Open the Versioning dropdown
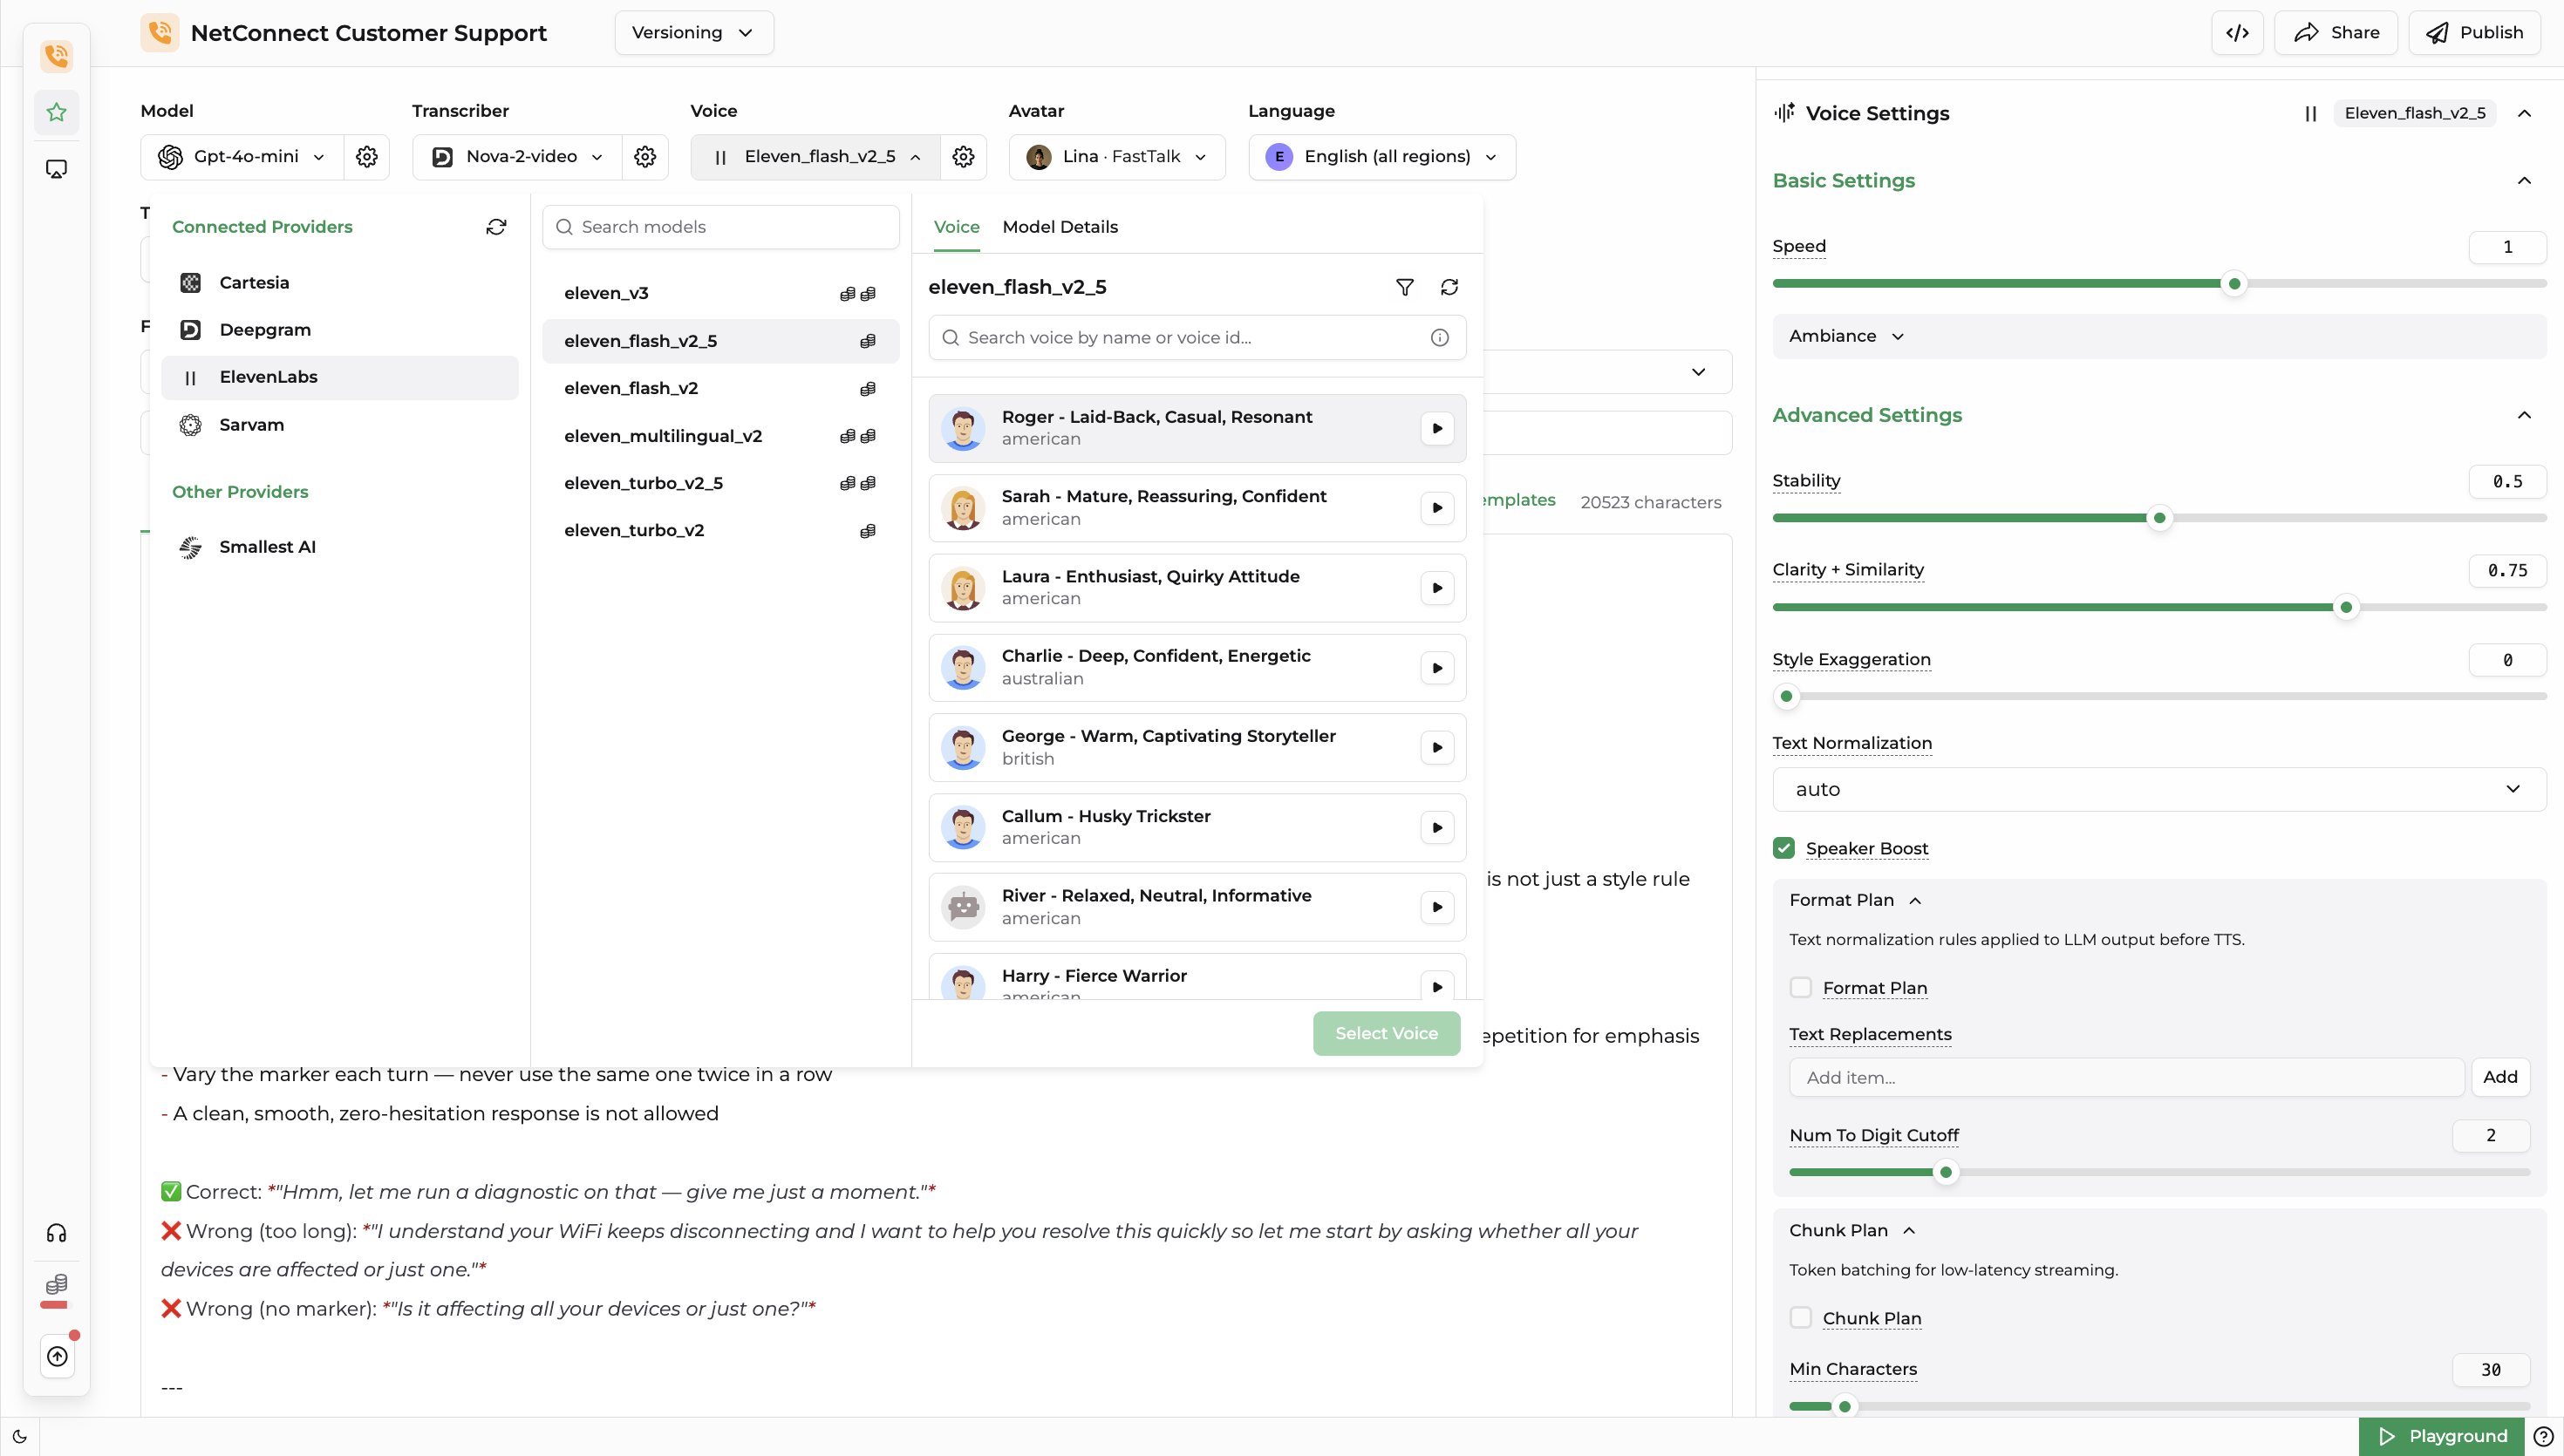The height and width of the screenshot is (1456, 2564). [x=693, y=33]
